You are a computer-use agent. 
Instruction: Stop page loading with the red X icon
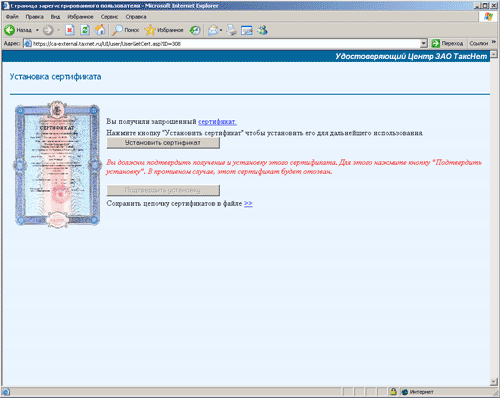69,30
